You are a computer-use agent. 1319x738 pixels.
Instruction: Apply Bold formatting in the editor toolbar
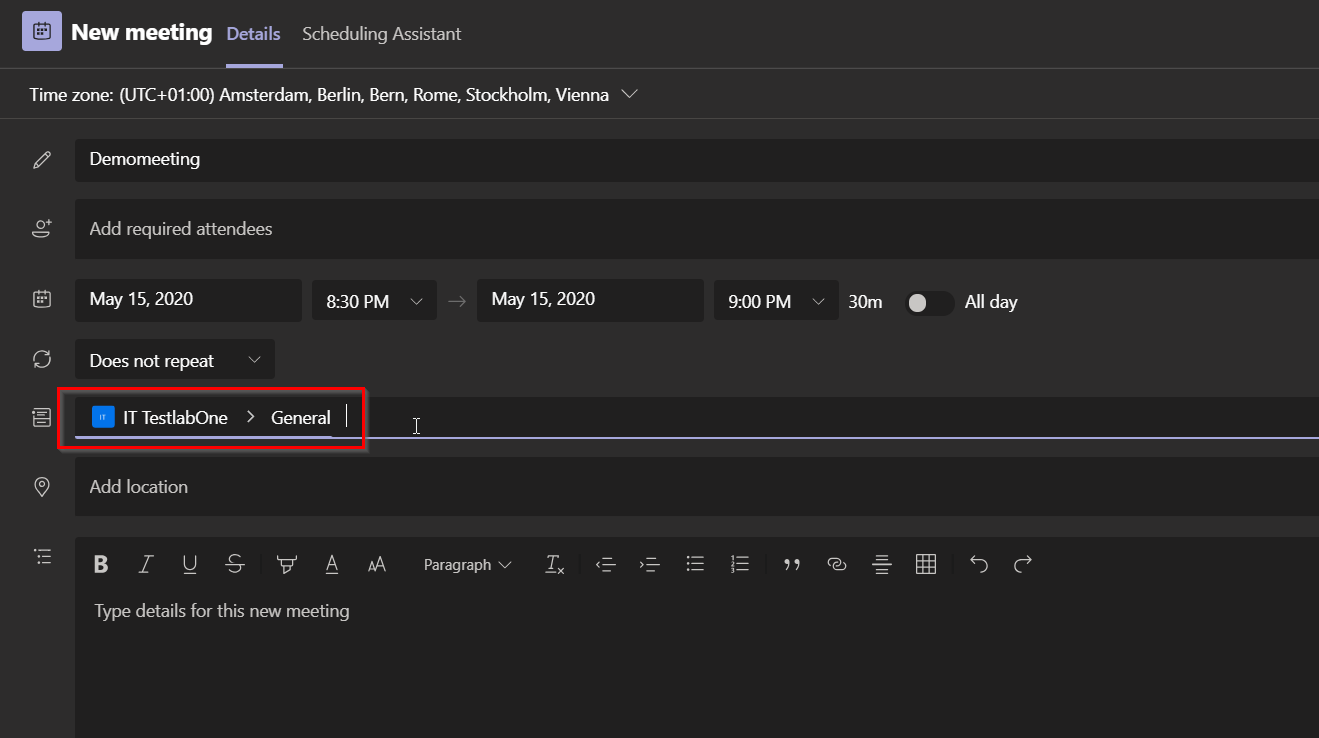101,565
